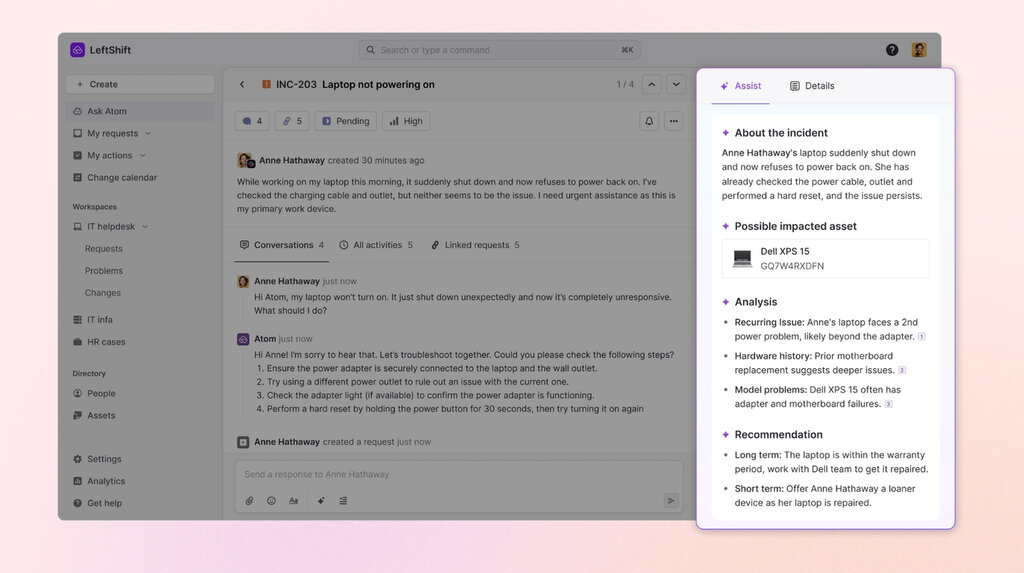Collapse the IT helpdesk workspace
Viewport: 1024px width, 573px height.
[145, 227]
